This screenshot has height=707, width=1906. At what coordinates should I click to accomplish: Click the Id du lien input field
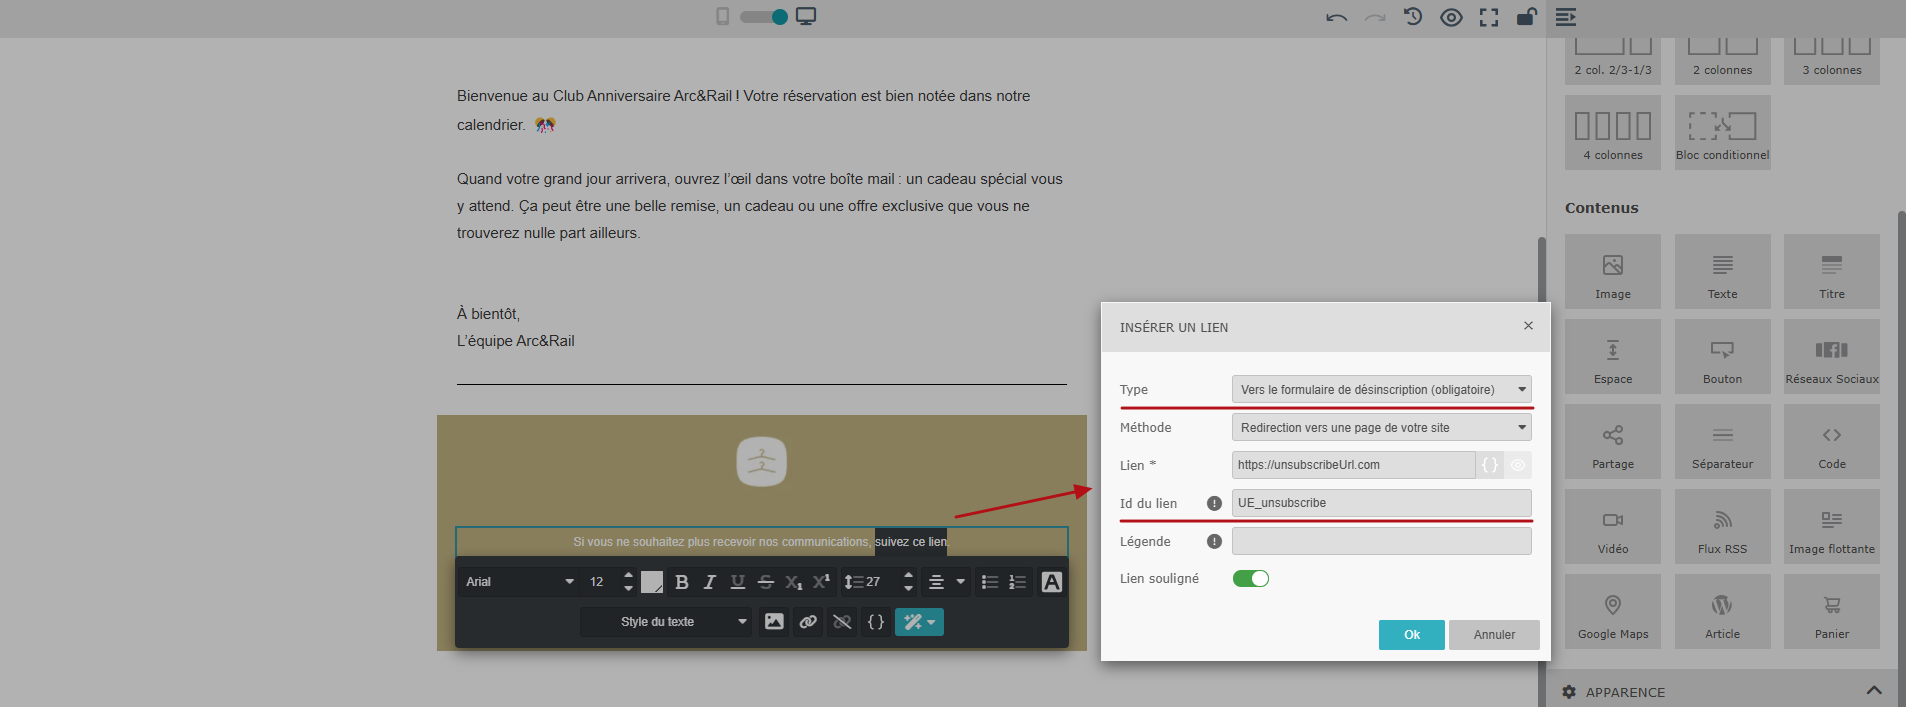(x=1382, y=503)
